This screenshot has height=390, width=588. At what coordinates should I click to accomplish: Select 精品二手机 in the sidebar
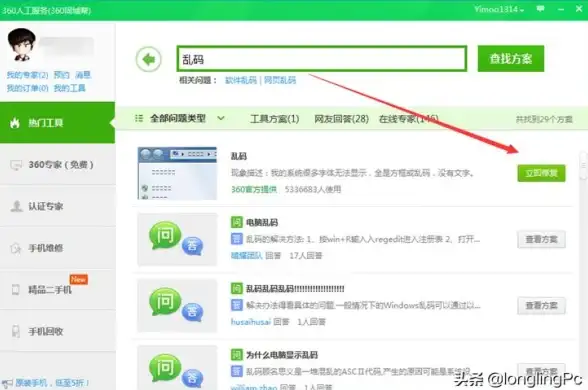(57, 290)
